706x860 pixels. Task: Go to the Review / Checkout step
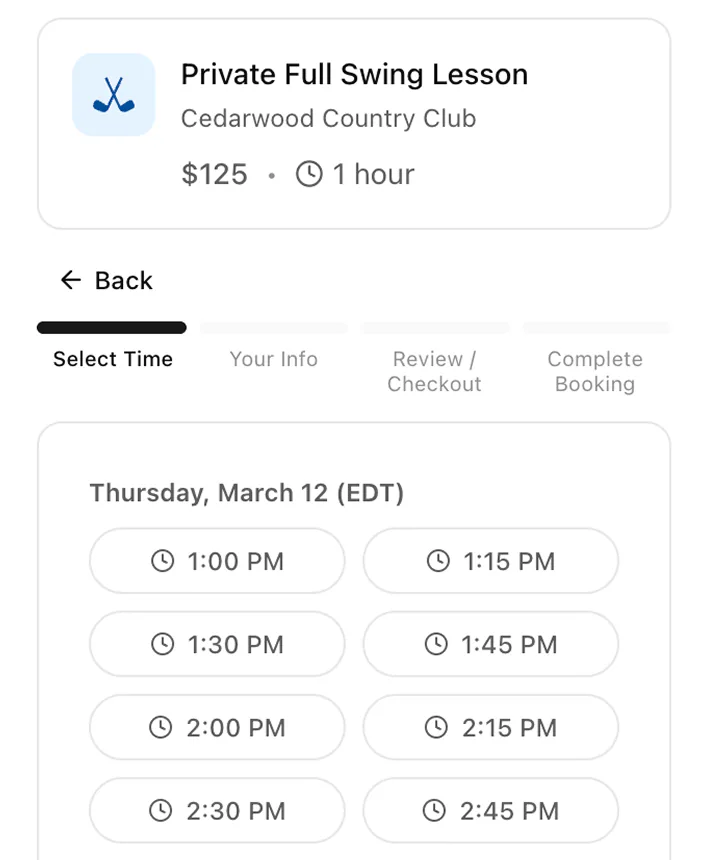[434, 371]
